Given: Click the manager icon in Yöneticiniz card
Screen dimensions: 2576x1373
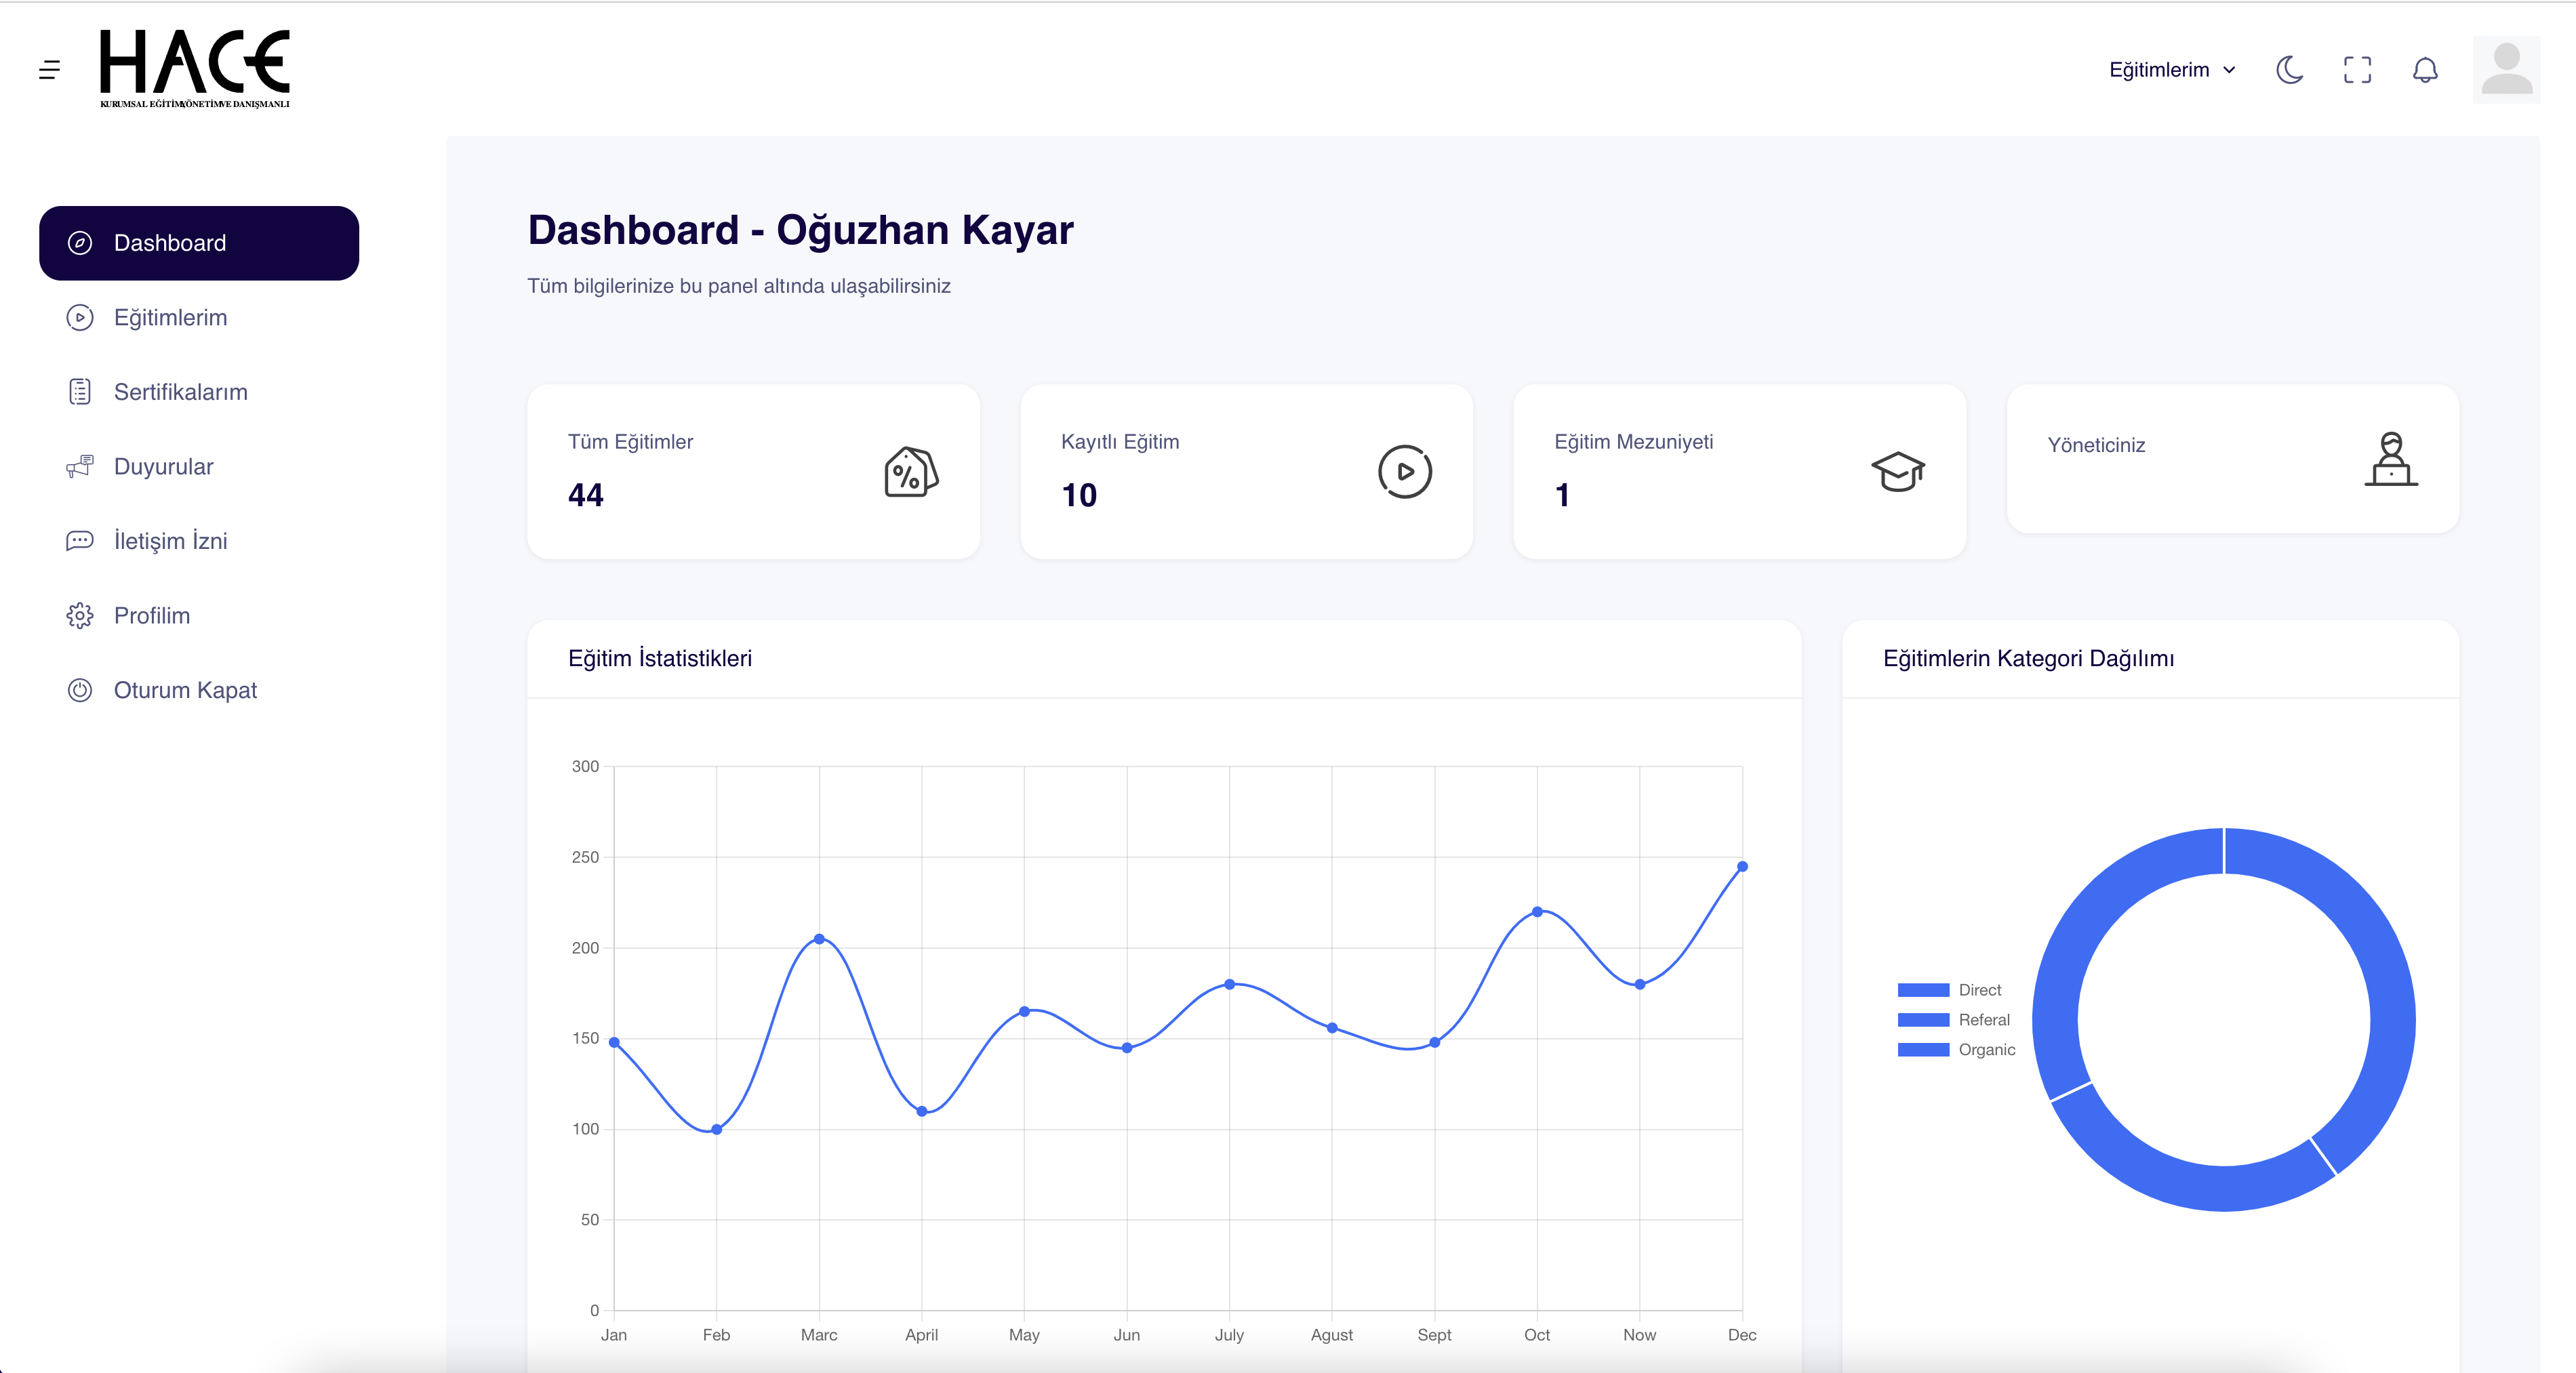Looking at the screenshot, I should (x=2391, y=459).
